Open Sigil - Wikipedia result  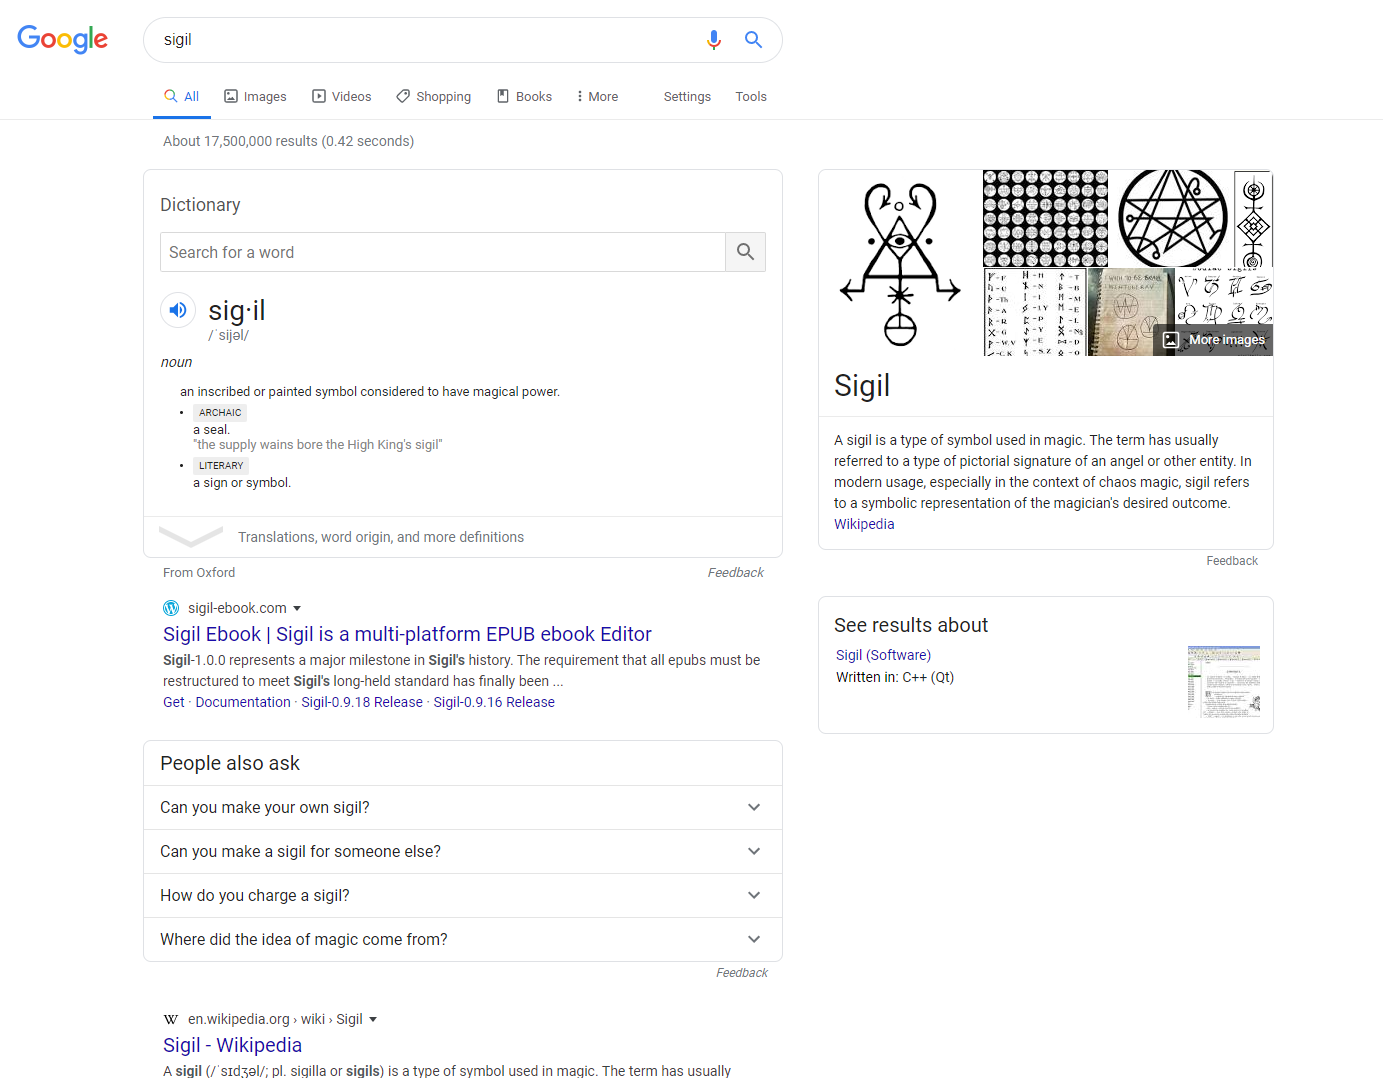pos(232,1045)
